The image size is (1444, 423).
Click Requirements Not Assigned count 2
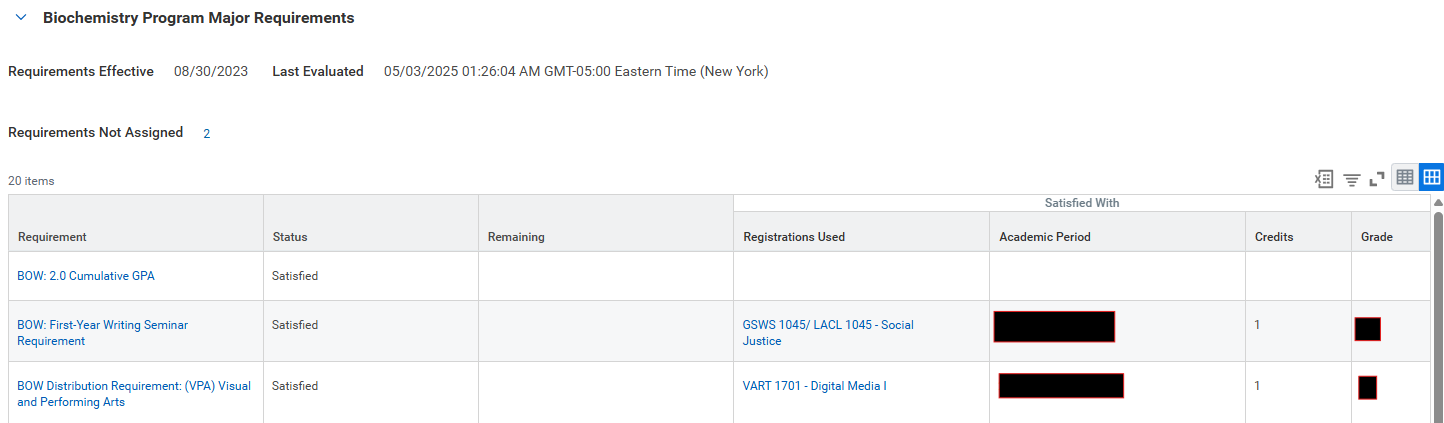[207, 134]
